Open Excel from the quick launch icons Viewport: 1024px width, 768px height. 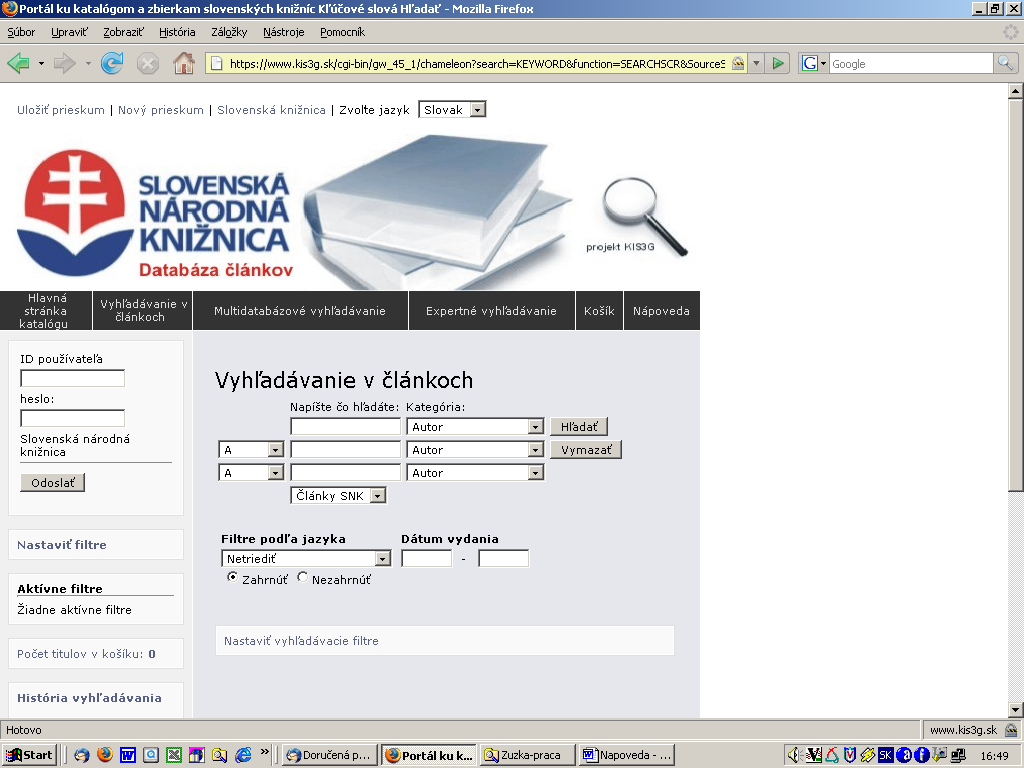174,755
